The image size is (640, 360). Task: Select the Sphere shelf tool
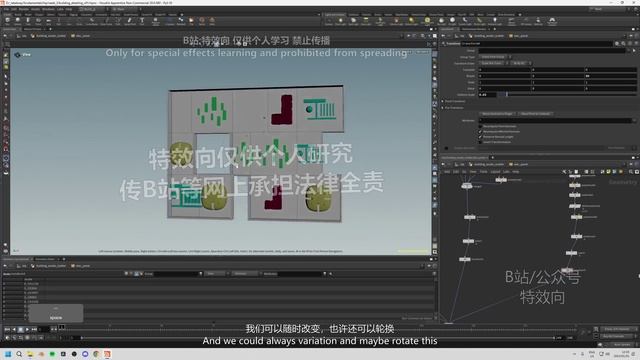click(x=18, y=20)
